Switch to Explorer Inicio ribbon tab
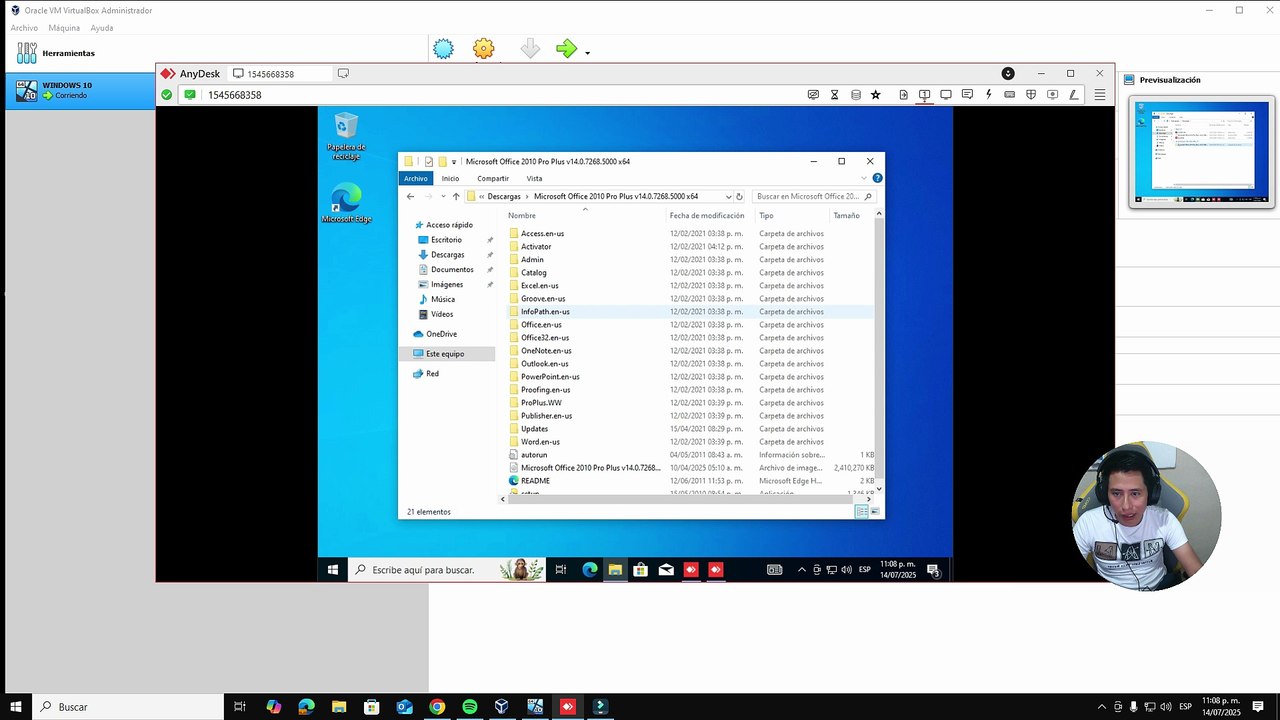 (x=451, y=179)
